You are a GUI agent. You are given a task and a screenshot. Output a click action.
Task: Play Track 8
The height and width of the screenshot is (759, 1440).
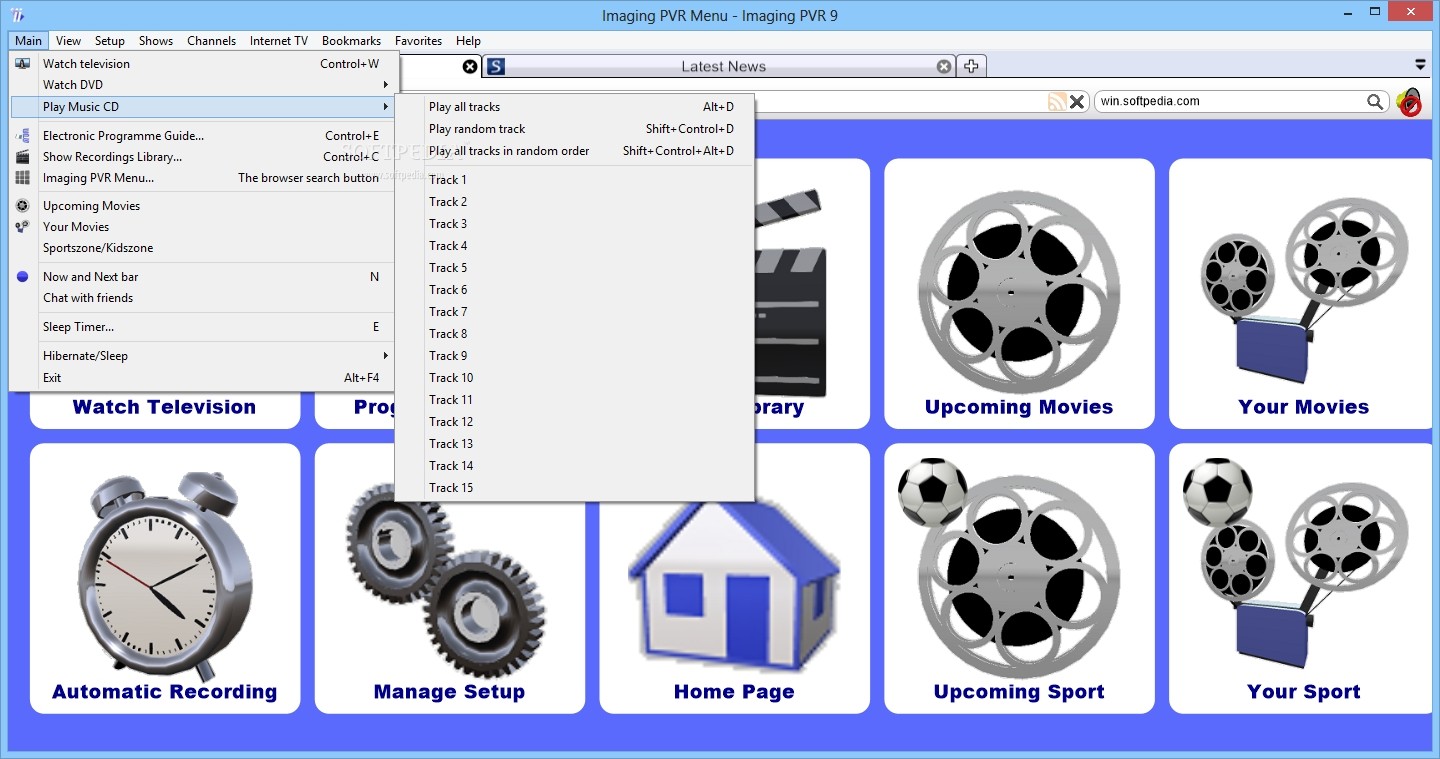tap(574, 334)
